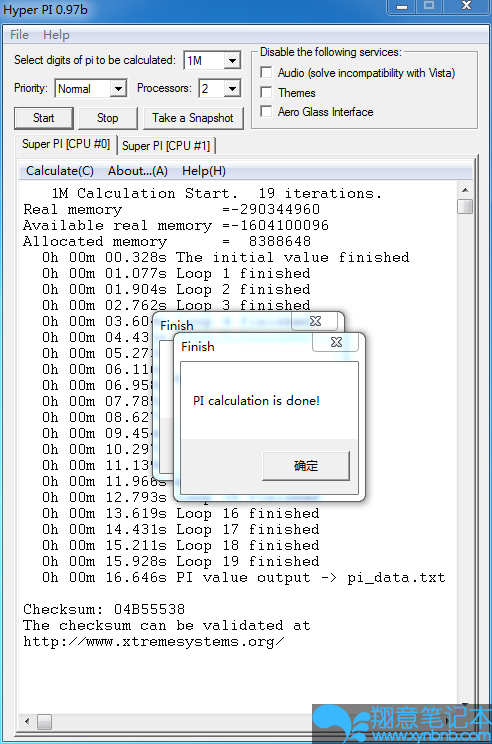Click 'The initial value finished' line
This screenshot has height=744, width=492.
[x=226, y=258]
